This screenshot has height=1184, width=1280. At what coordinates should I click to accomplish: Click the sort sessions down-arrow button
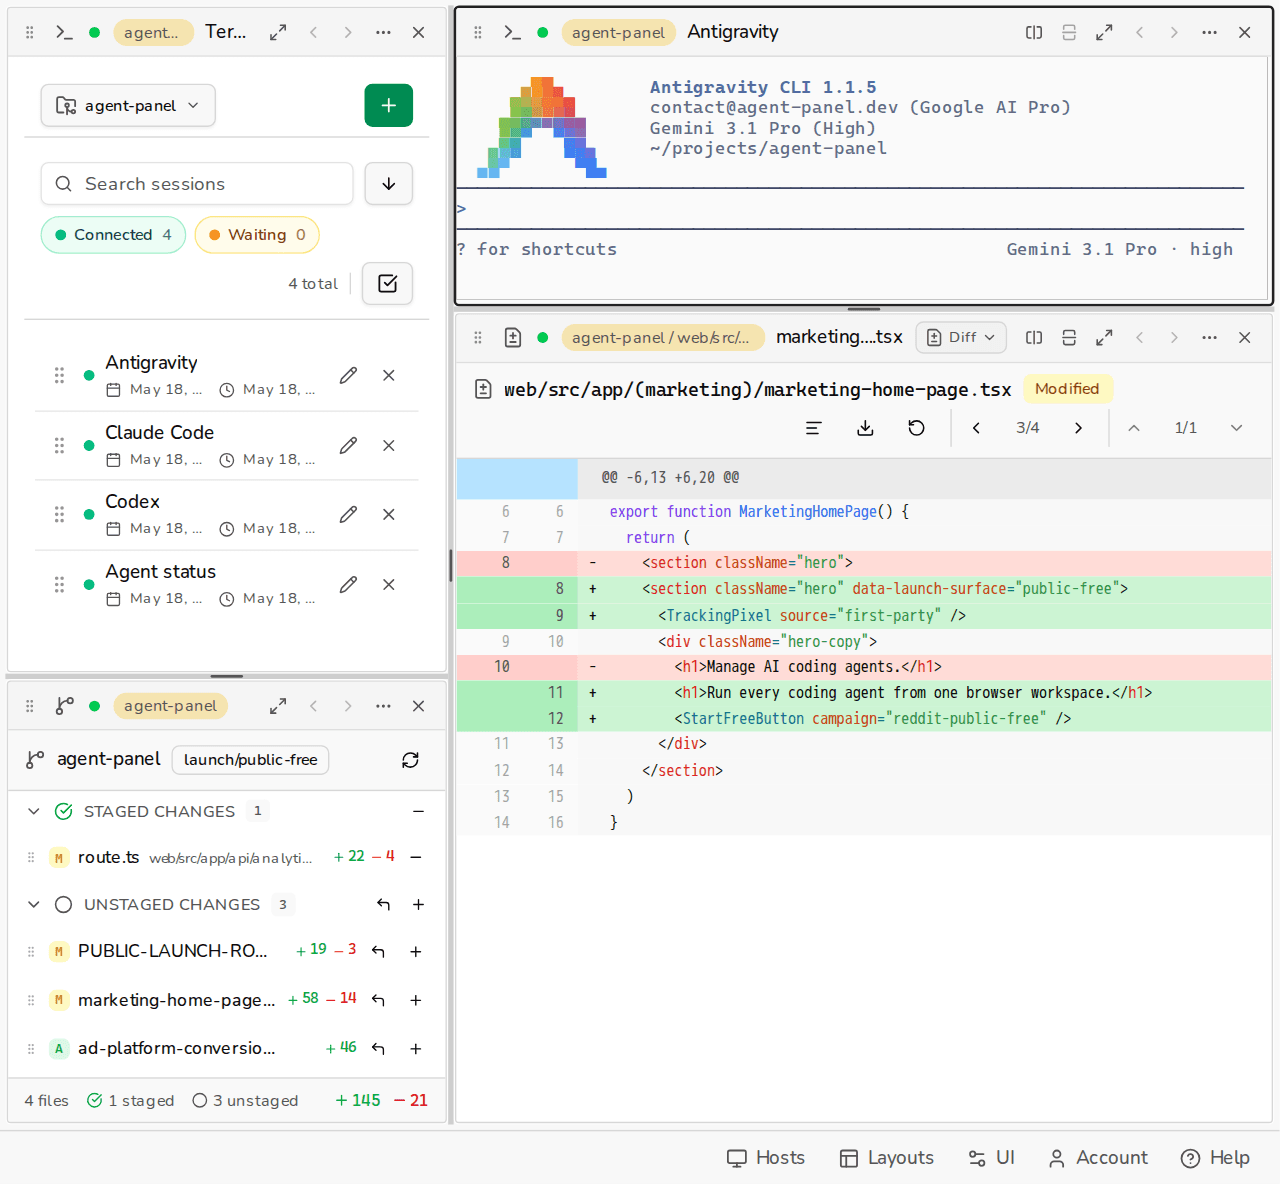pyautogui.click(x=389, y=184)
